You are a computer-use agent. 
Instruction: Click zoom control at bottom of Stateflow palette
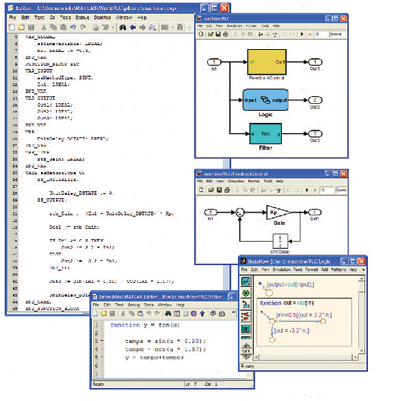[246, 352]
